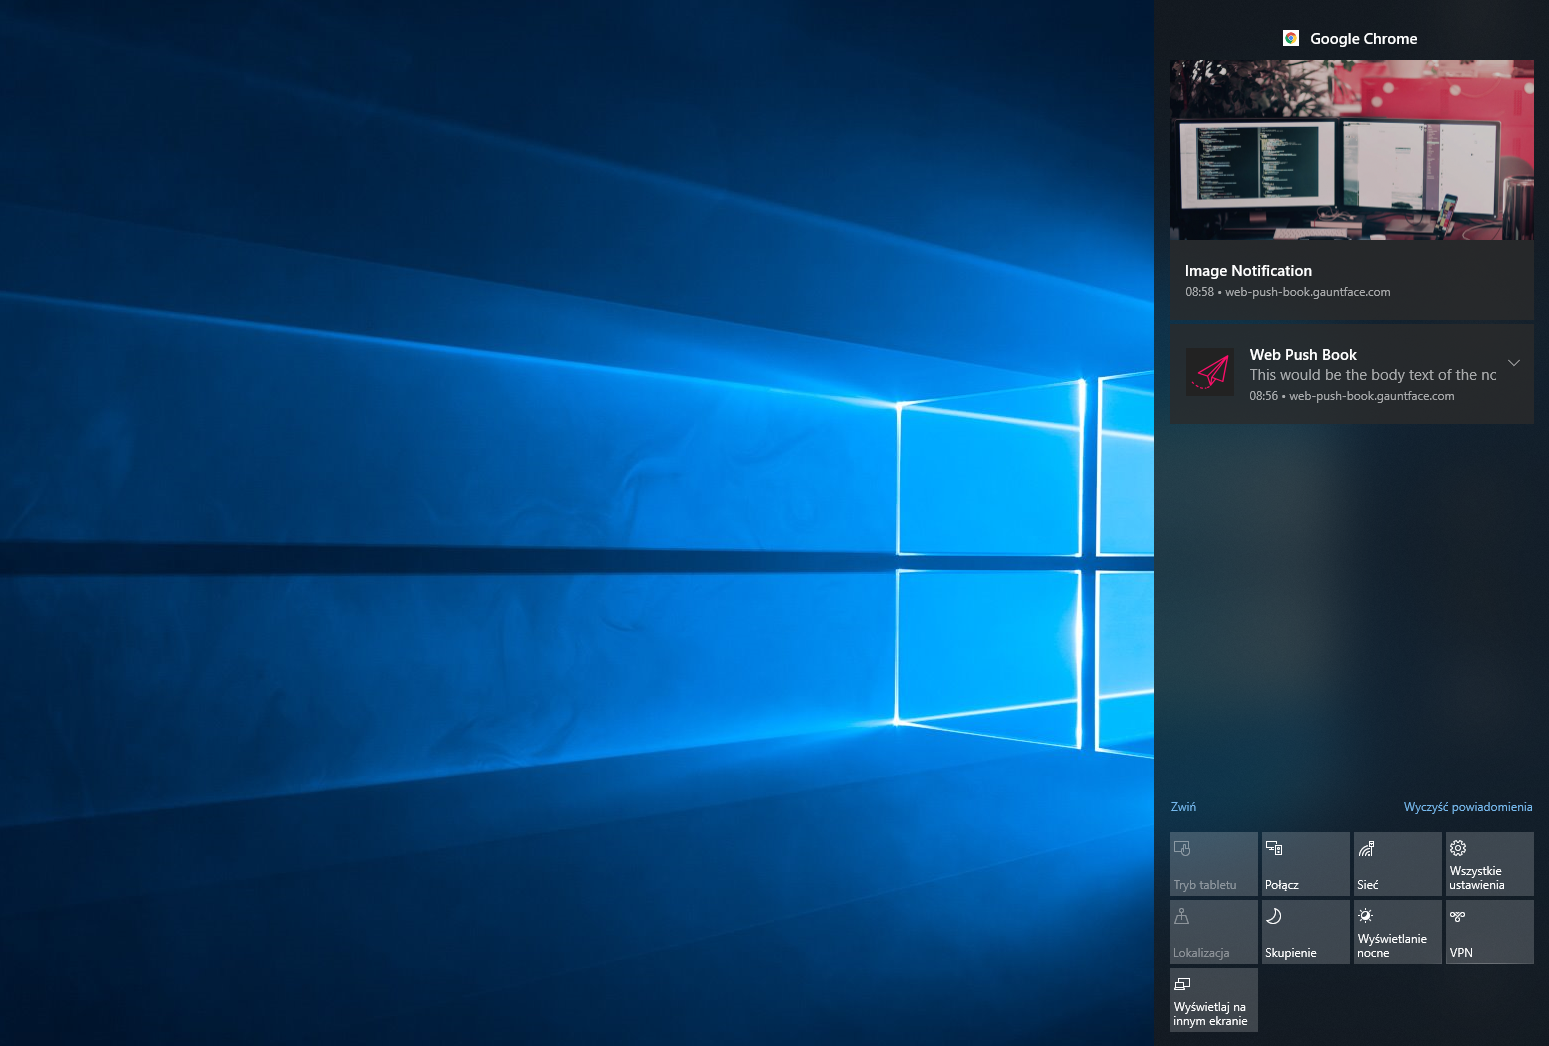1549x1046 pixels.
Task: Collapse quick actions with Zwiń
Action: [x=1183, y=807]
